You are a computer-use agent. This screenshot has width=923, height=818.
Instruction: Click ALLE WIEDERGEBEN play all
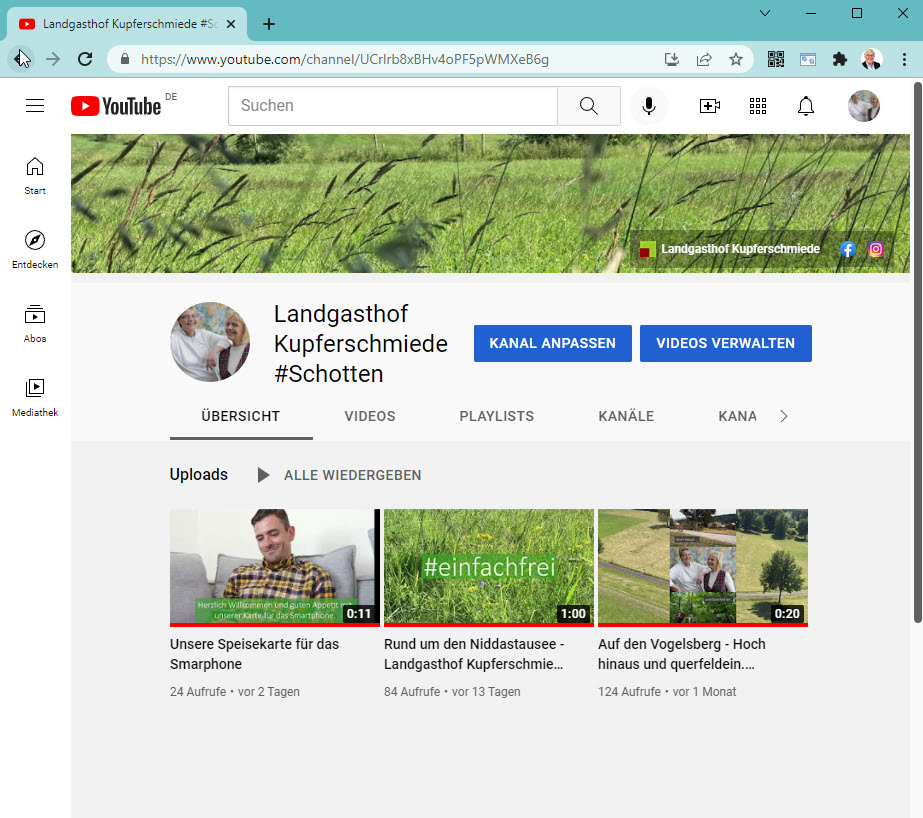click(x=339, y=475)
